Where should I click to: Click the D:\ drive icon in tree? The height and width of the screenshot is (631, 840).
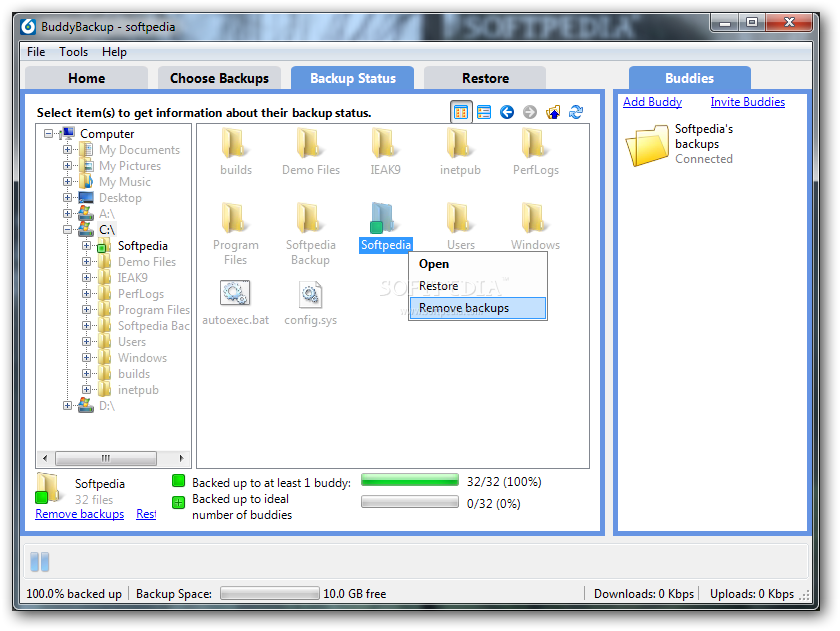pyautogui.click(x=86, y=405)
